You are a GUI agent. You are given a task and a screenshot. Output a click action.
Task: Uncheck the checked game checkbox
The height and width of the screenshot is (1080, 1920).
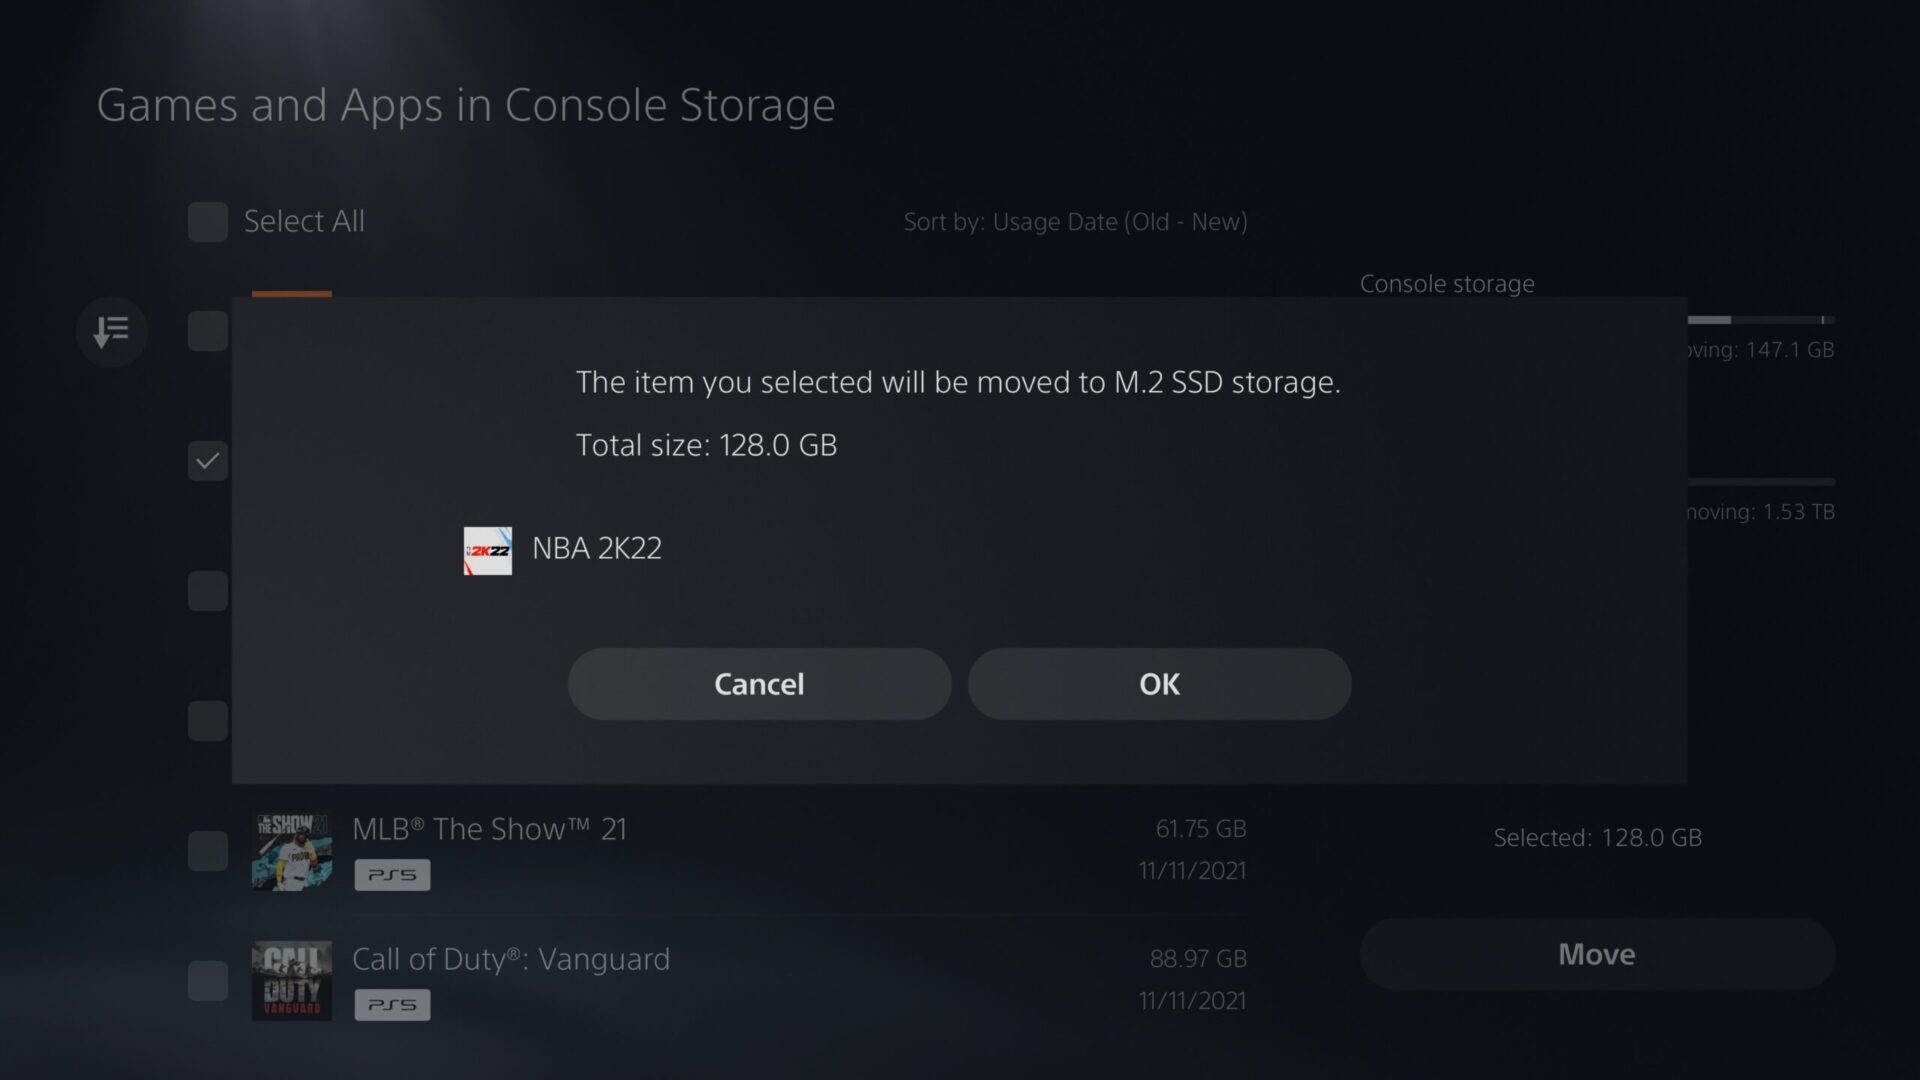(208, 461)
